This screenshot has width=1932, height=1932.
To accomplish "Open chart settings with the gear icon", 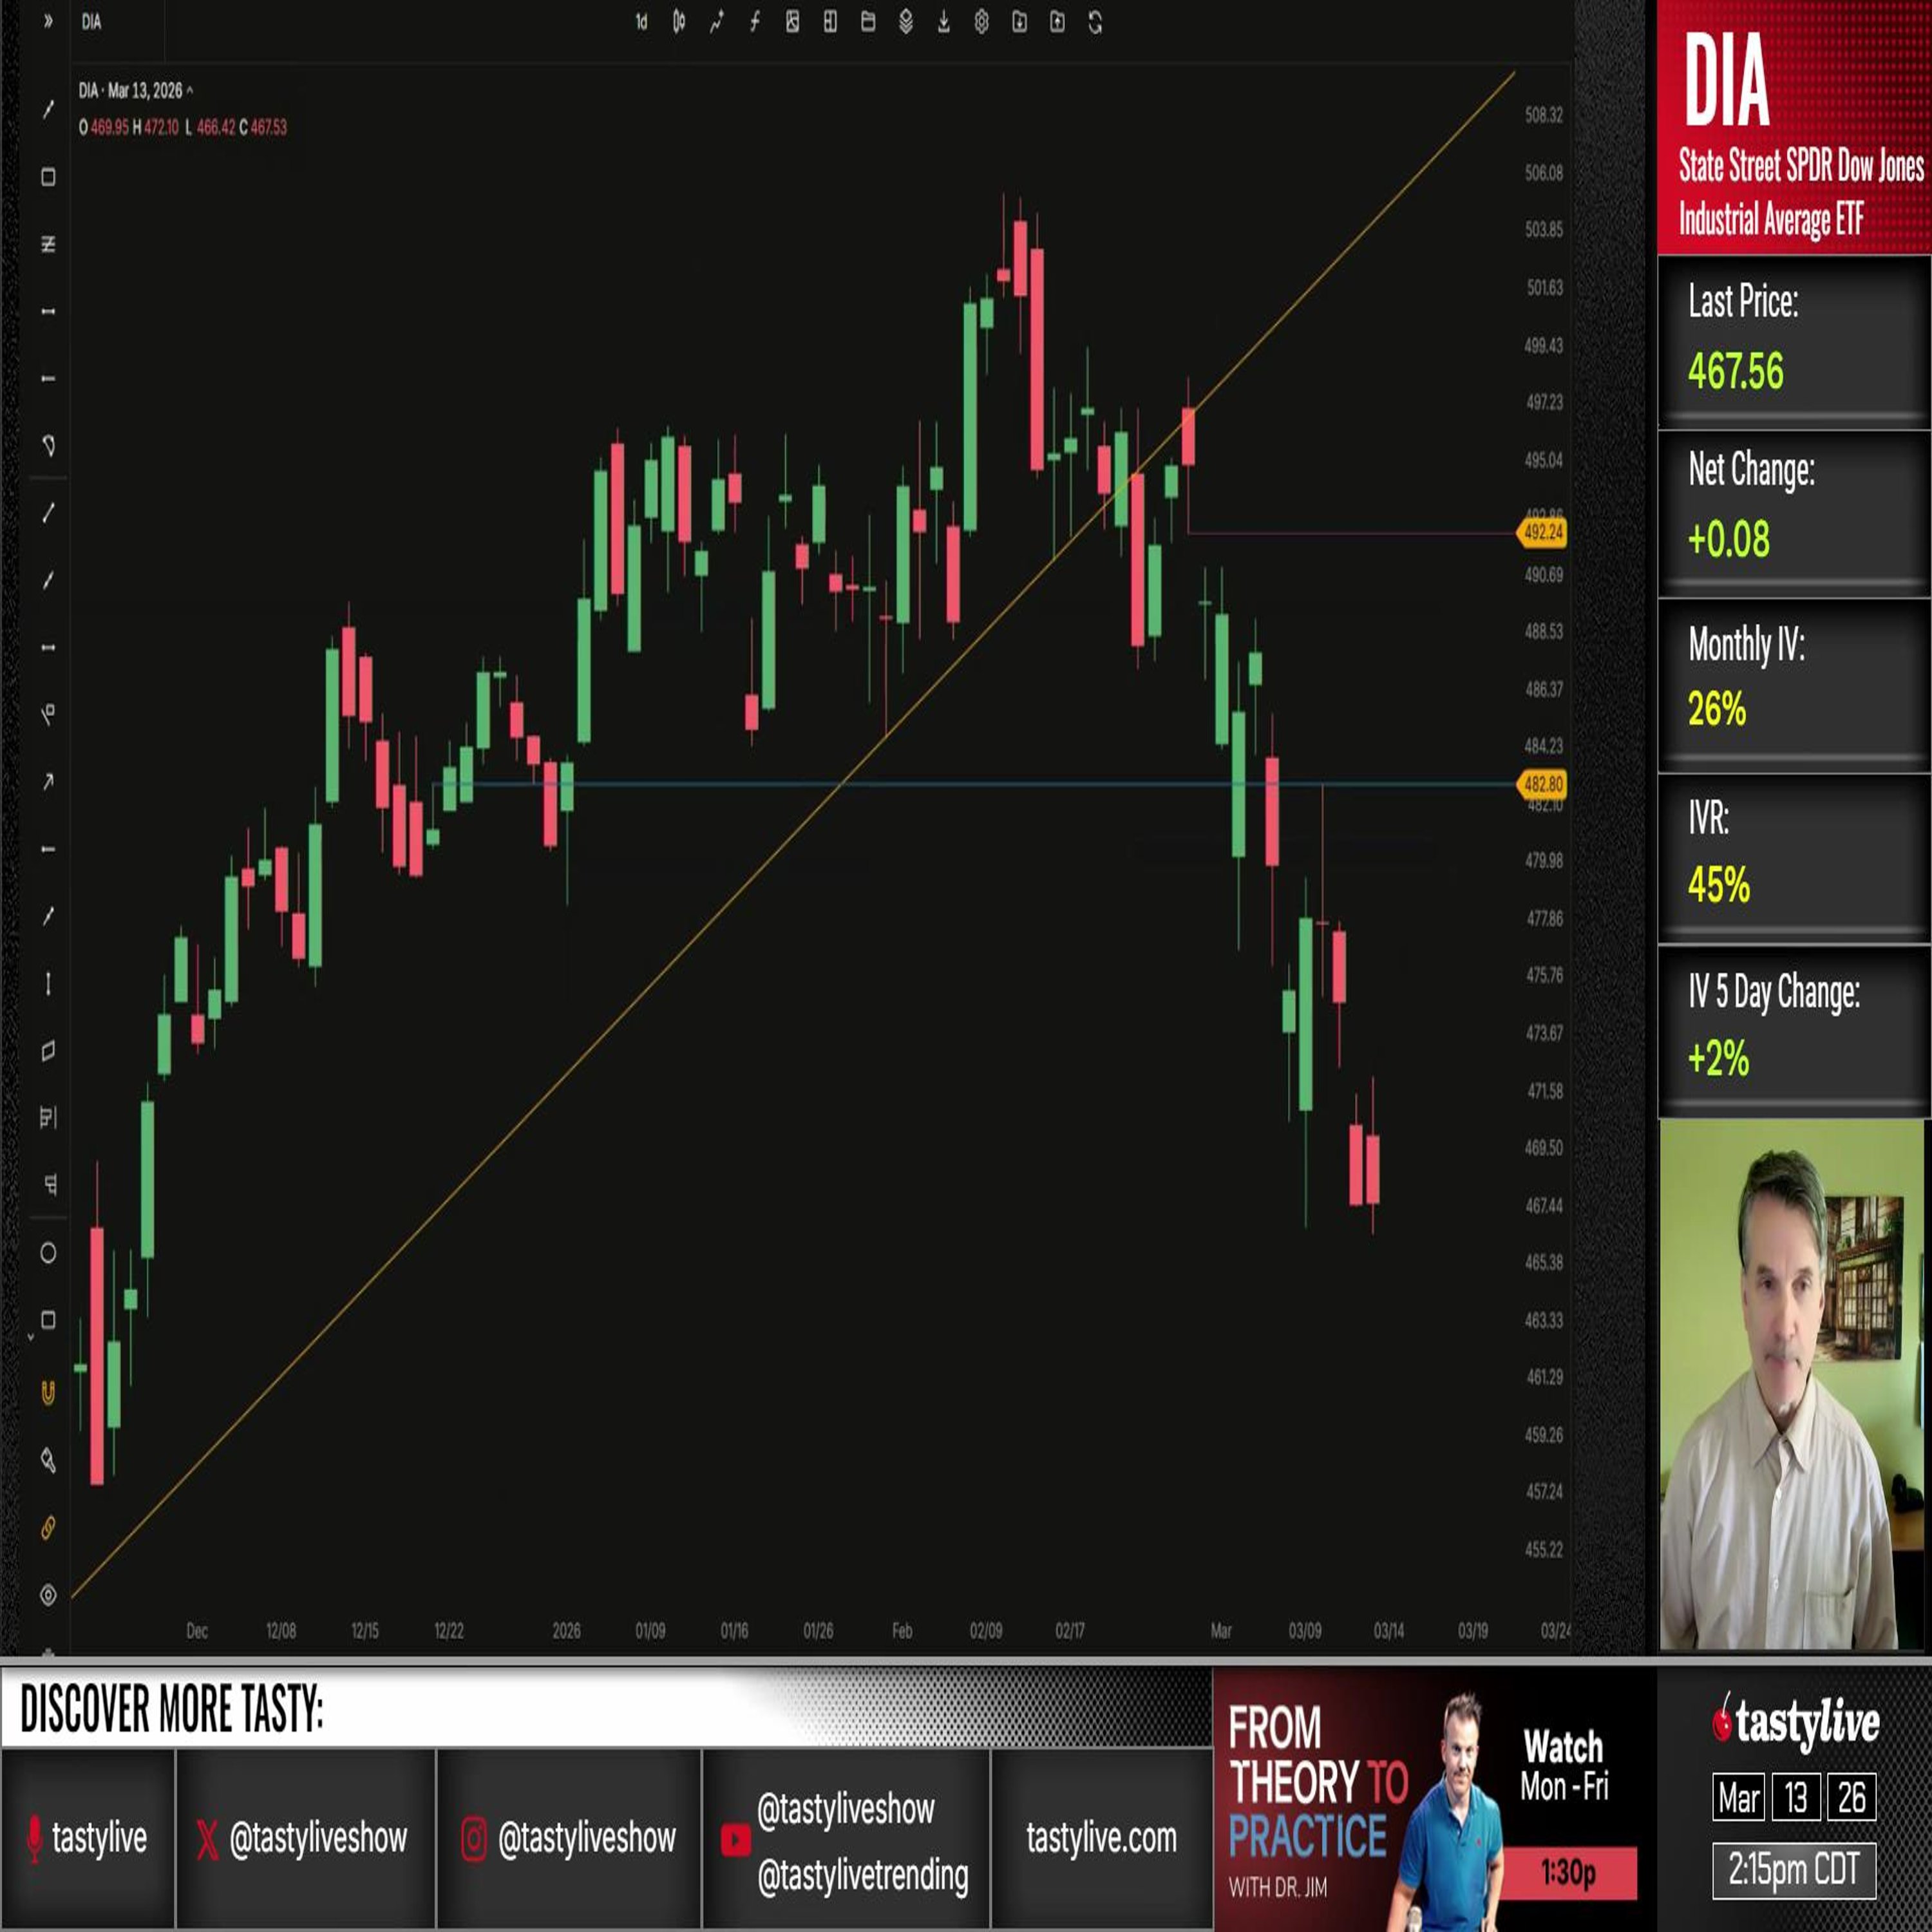I will [x=981, y=22].
